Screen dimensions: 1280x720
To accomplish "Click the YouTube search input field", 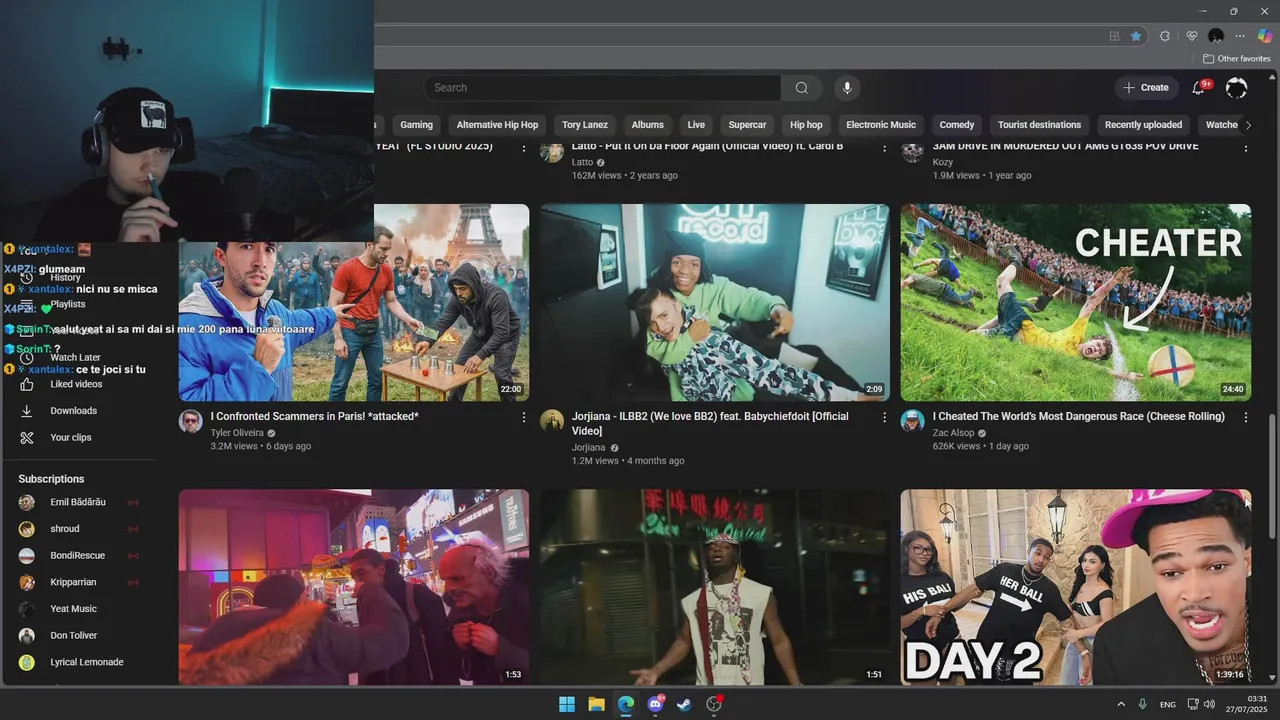I will 602,88.
